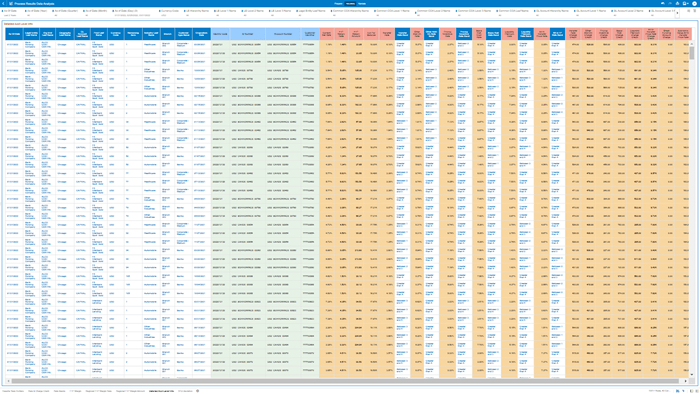Open the LE Level 1 Name filter
The height and width of the screenshot is (394, 700).
click(225, 11)
